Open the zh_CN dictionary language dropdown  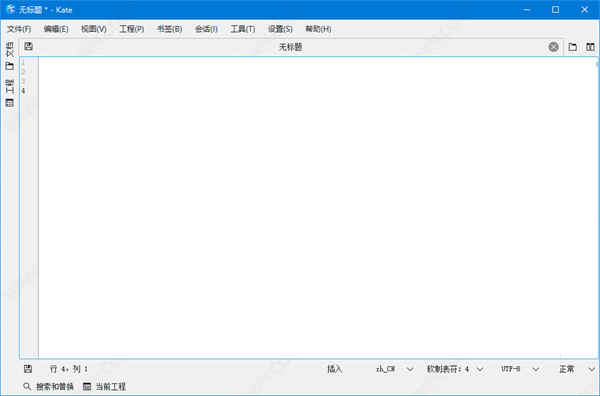395,369
